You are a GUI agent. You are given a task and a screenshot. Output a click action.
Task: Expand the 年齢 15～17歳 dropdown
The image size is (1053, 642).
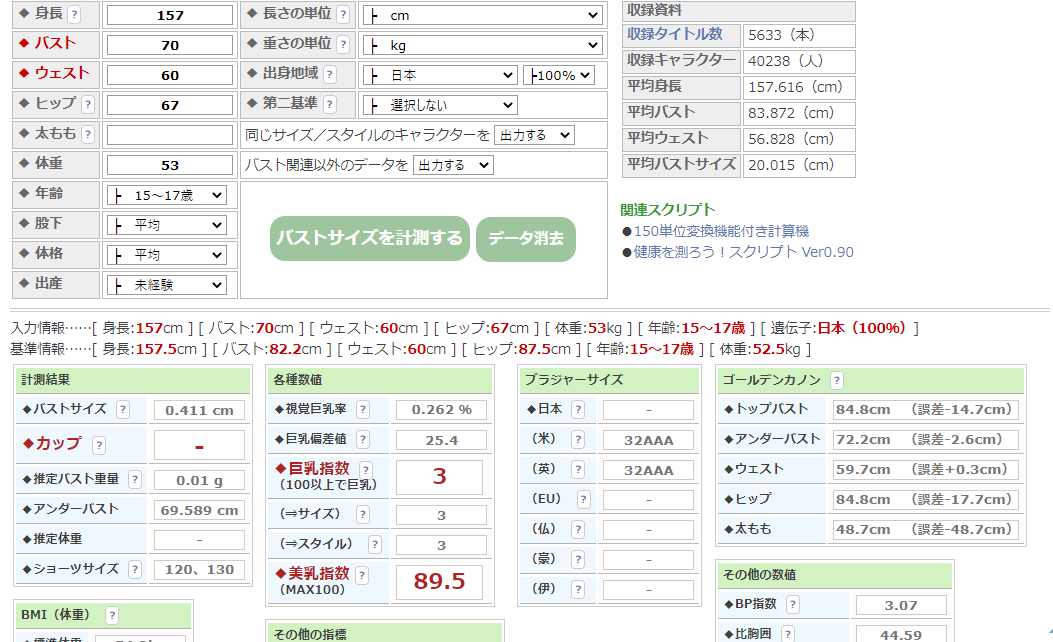[x=167, y=196]
